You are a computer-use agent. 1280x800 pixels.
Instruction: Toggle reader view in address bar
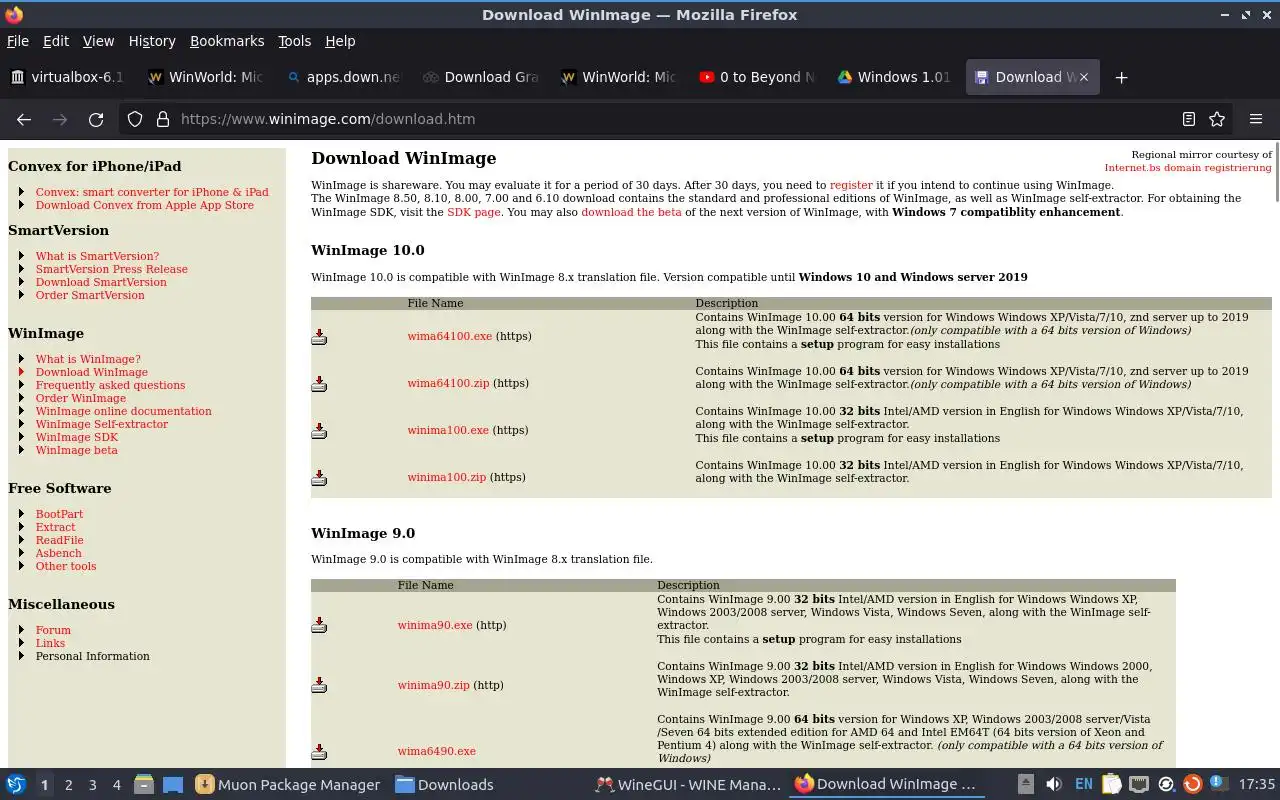click(1189, 119)
